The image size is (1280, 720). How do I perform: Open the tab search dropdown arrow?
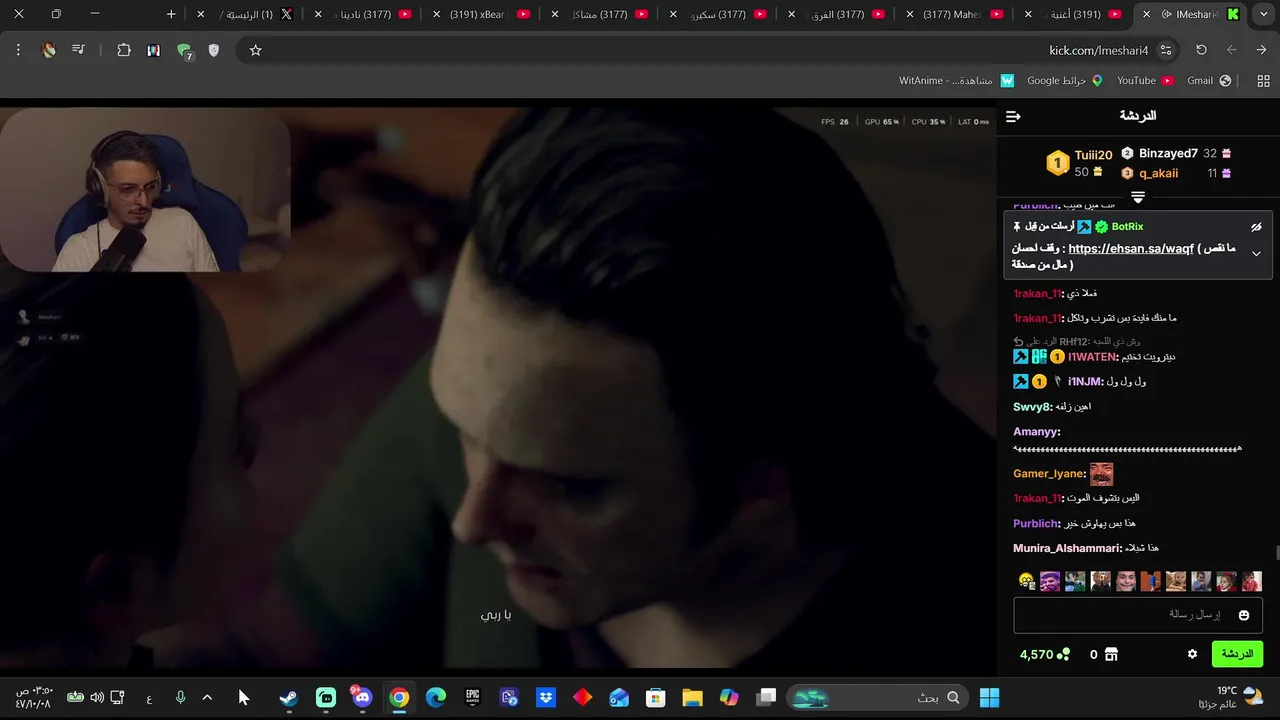coord(1264,14)
